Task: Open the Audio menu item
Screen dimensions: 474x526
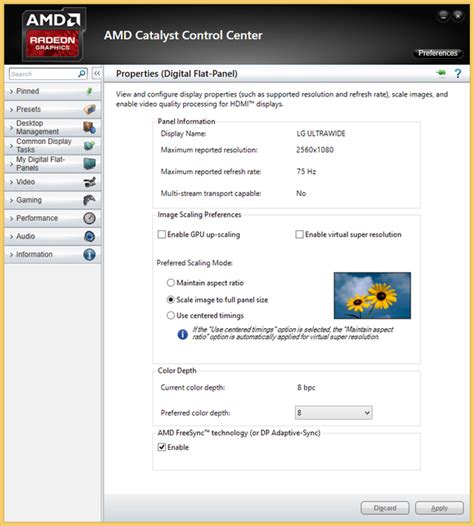Action: coord(53,236)
